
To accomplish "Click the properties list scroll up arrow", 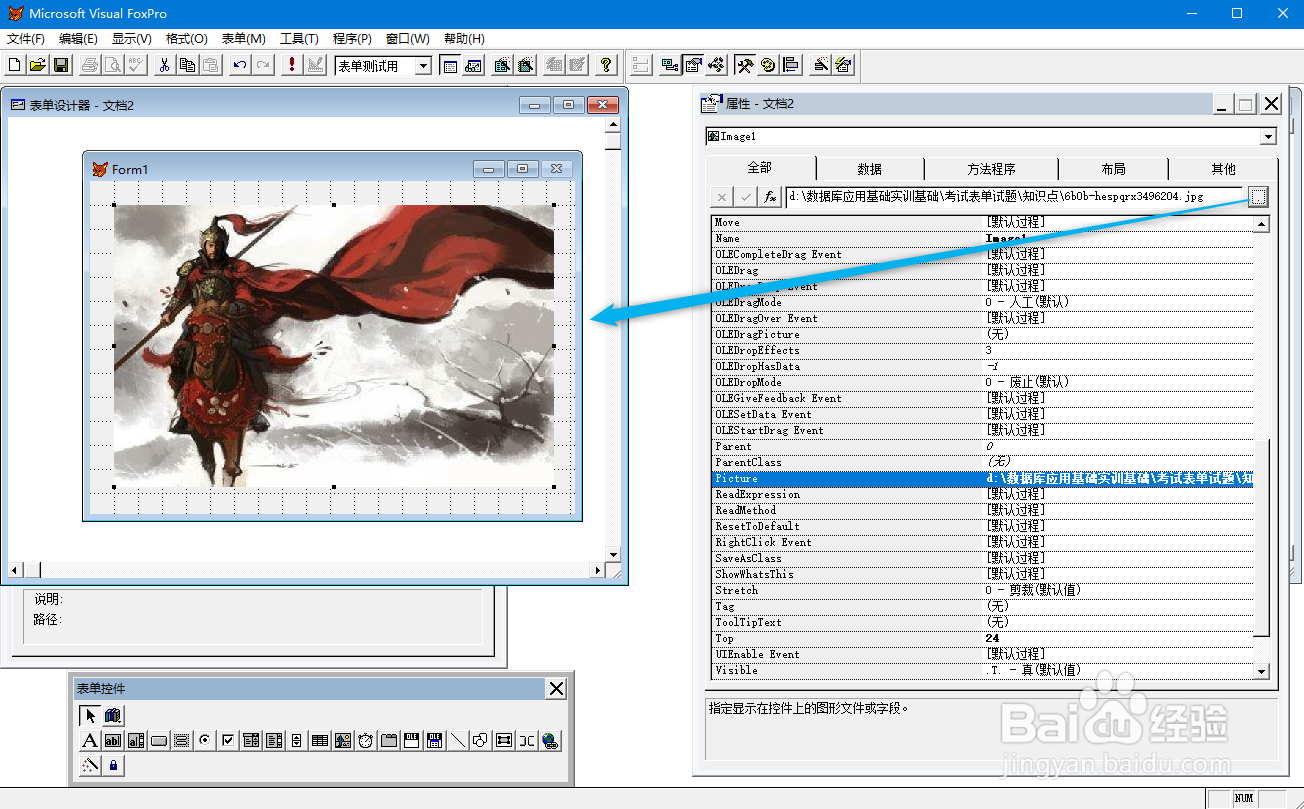I will pyautogui.click(x=1261, y=224).
